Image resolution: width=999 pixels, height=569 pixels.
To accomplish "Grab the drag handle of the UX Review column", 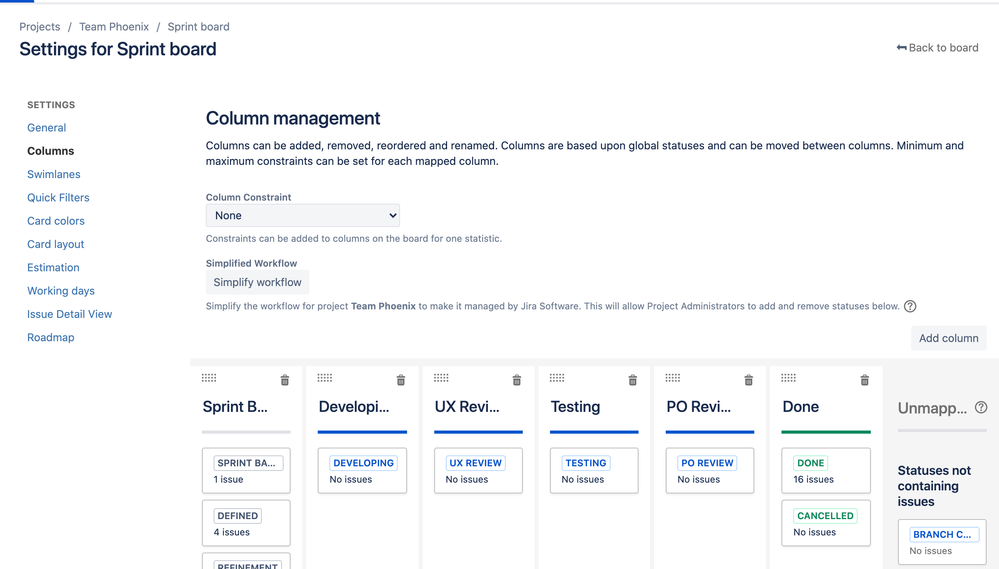I will pos(441,378).
